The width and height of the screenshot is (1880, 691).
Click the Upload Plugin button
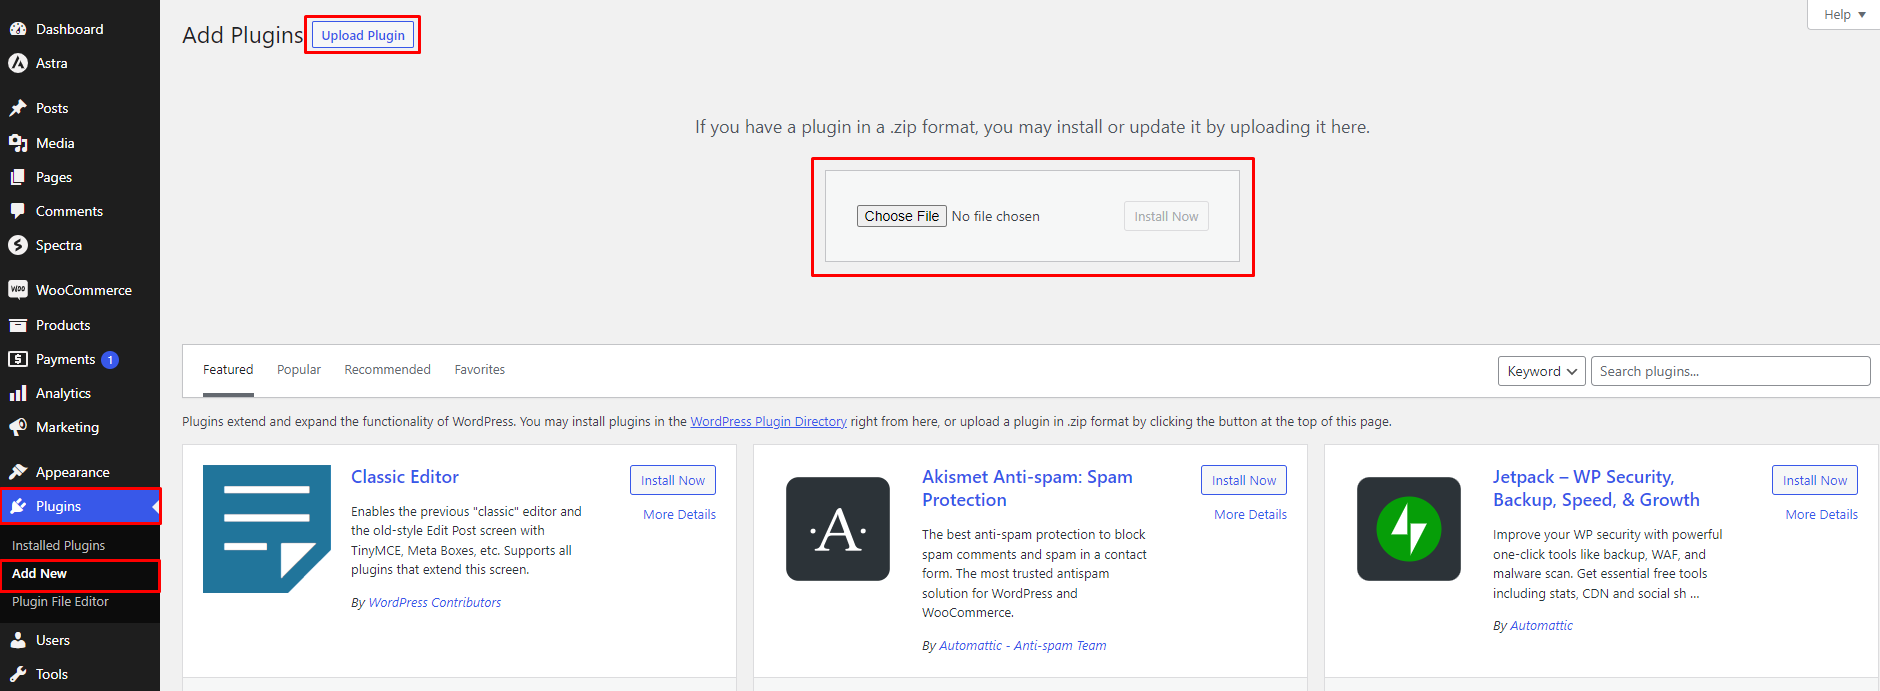coord(363,35)
